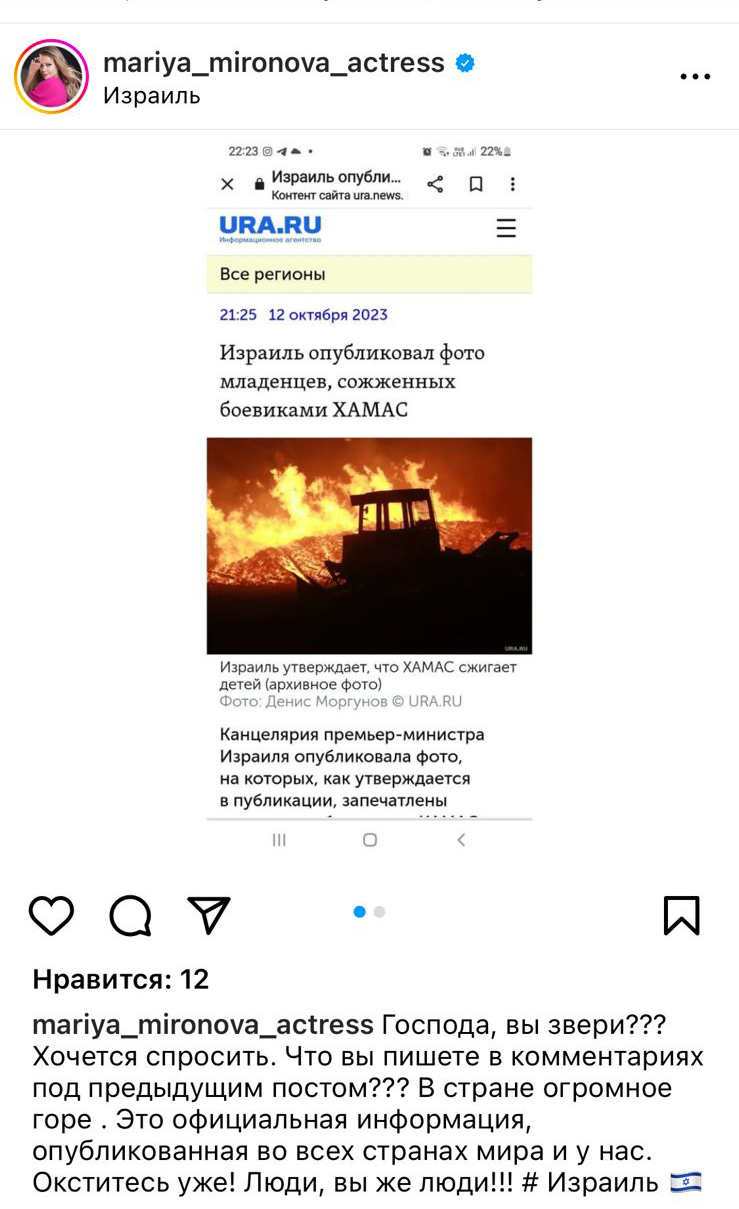The width and height of the screenshot is (739, 1209).
Task: Tap the blue verified badge
Action: pos(465,63)
